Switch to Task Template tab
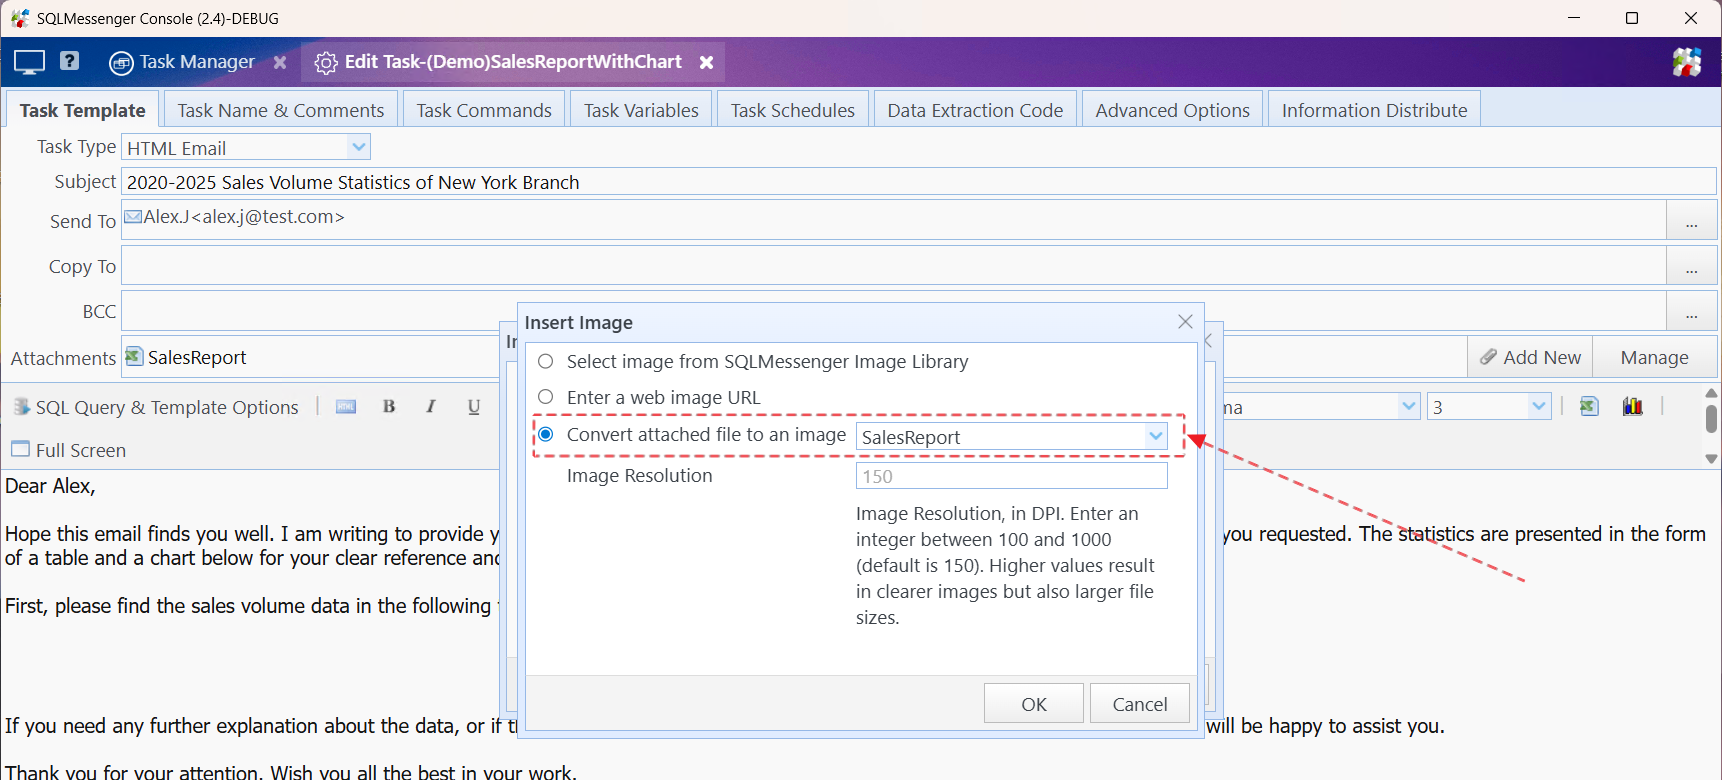 [x=82, y=110]
